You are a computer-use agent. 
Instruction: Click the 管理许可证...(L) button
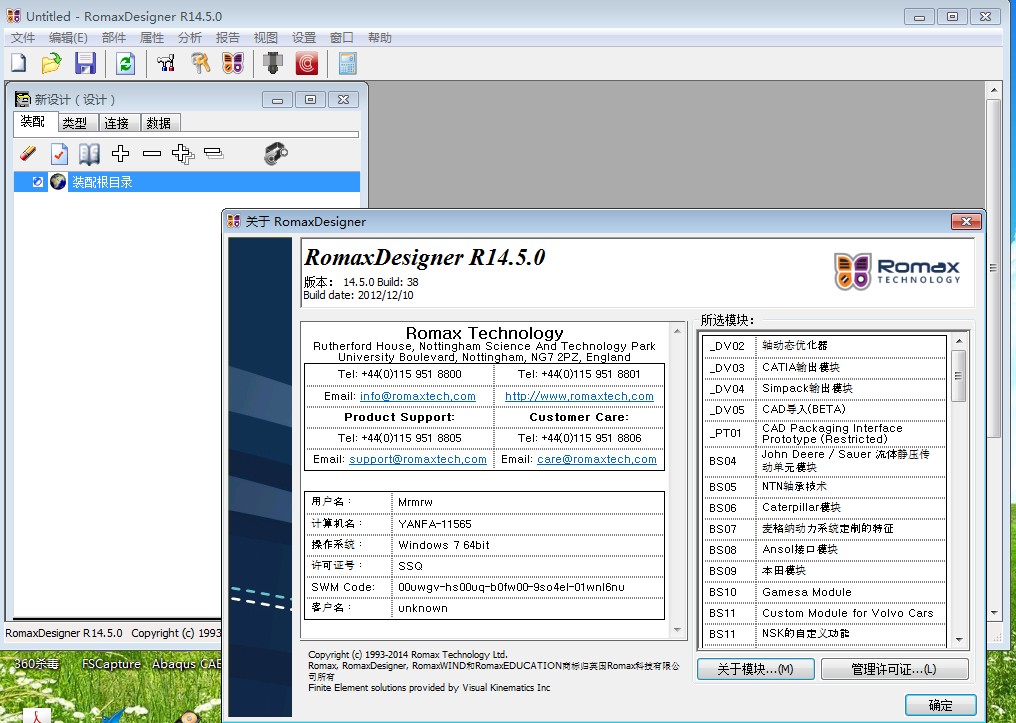tap(894, 669)
